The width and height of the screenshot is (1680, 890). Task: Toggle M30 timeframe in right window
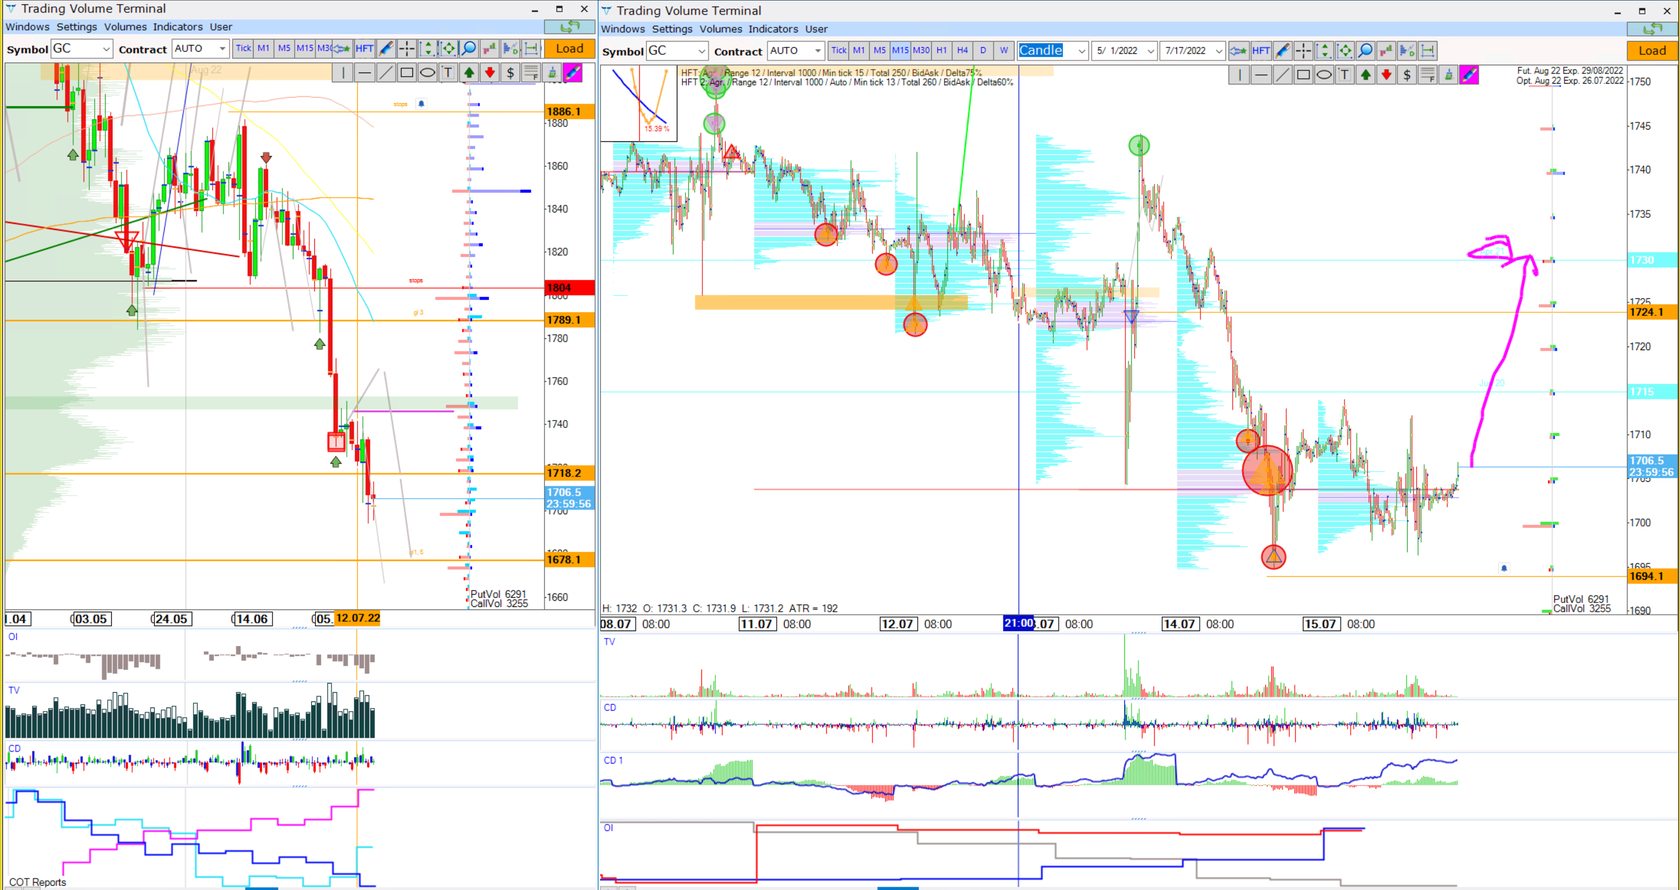click(921, 50)
